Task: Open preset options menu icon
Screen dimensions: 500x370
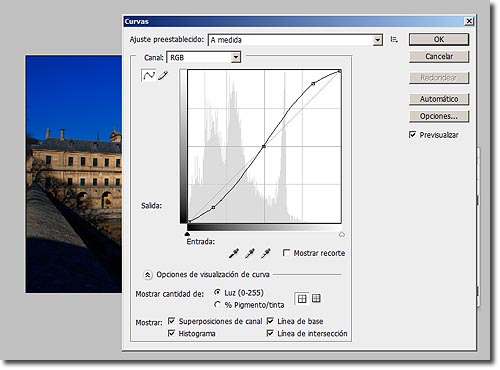Action: tap(394, 39)
